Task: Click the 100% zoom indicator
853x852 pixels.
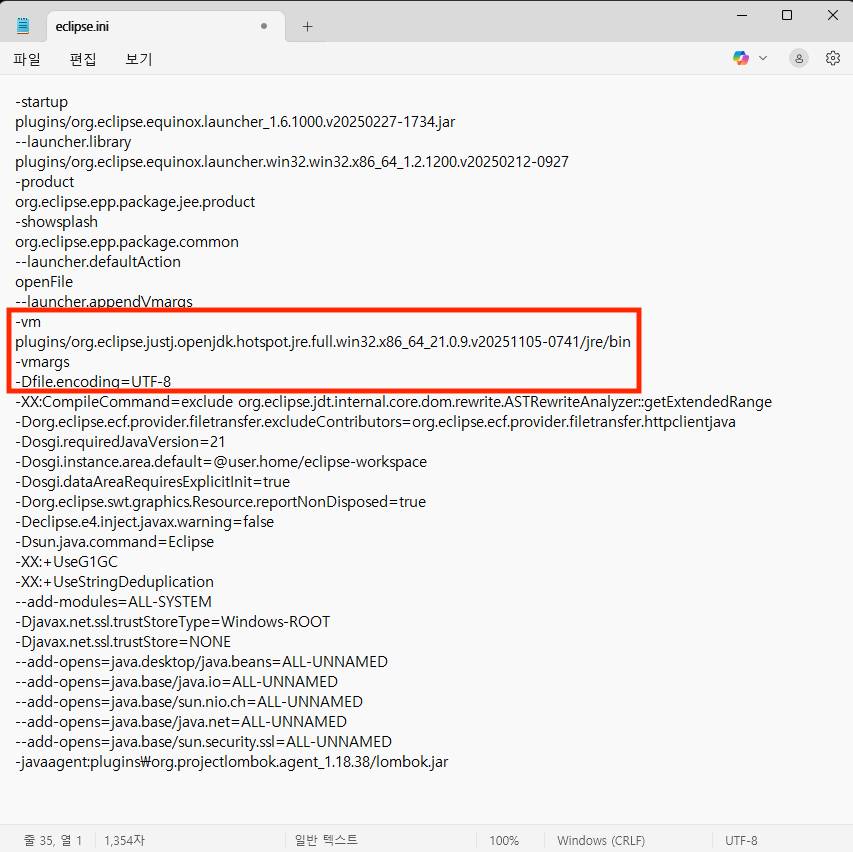Action: tap(505, 840)
